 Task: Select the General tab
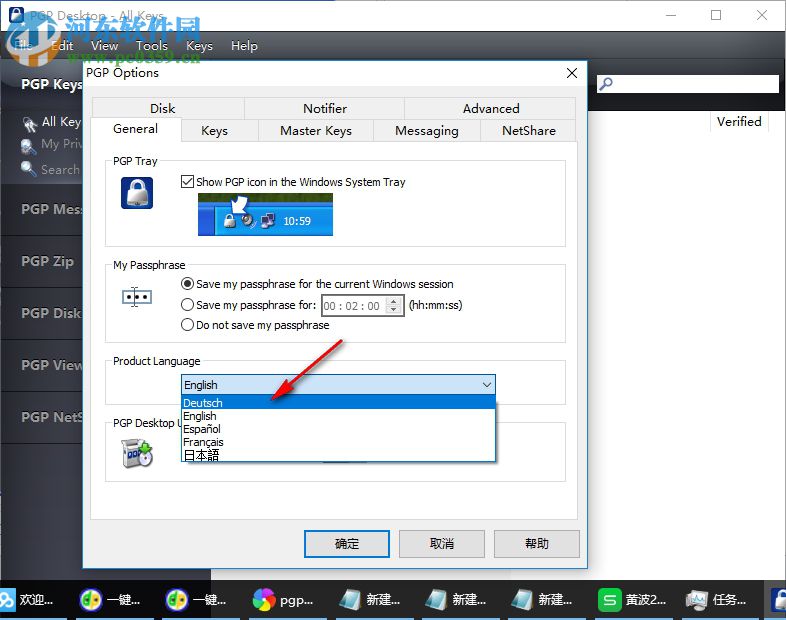pyautogui.click(x=135, y=129)
